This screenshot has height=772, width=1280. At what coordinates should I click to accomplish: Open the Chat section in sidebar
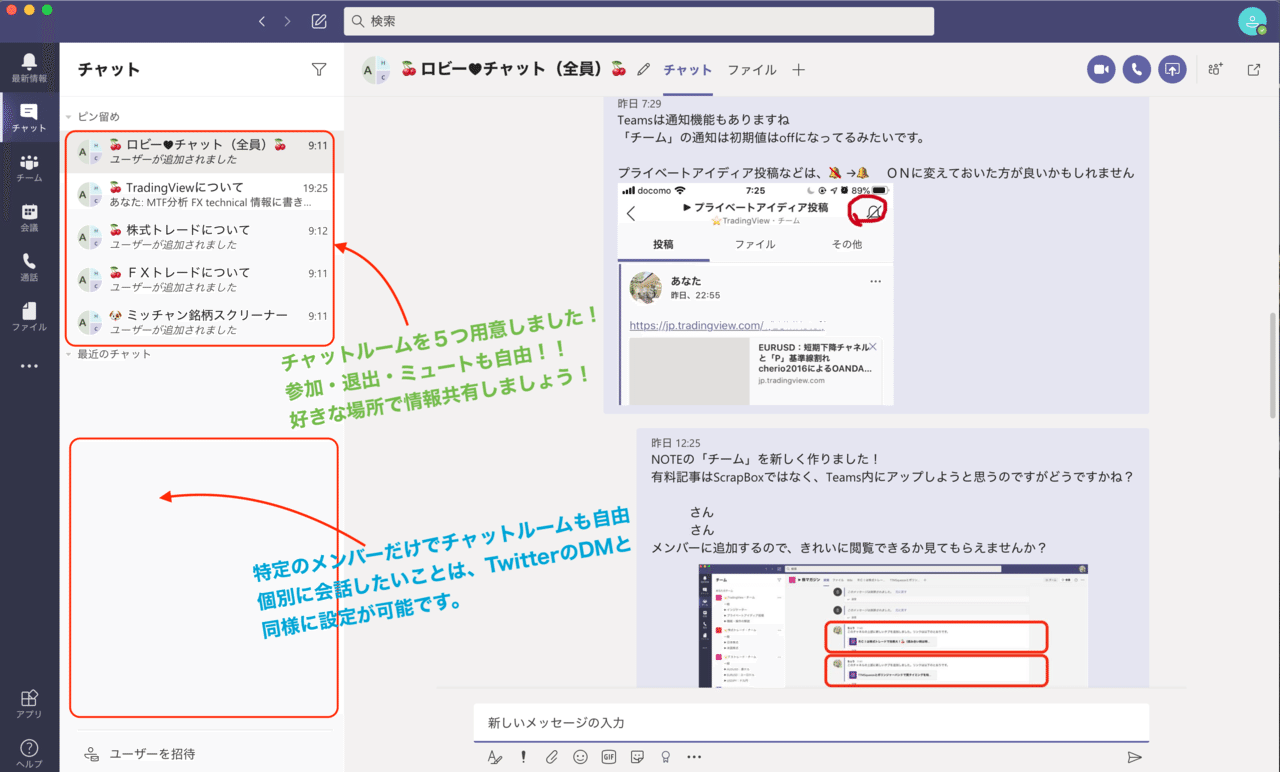click(x=29, y=117)
